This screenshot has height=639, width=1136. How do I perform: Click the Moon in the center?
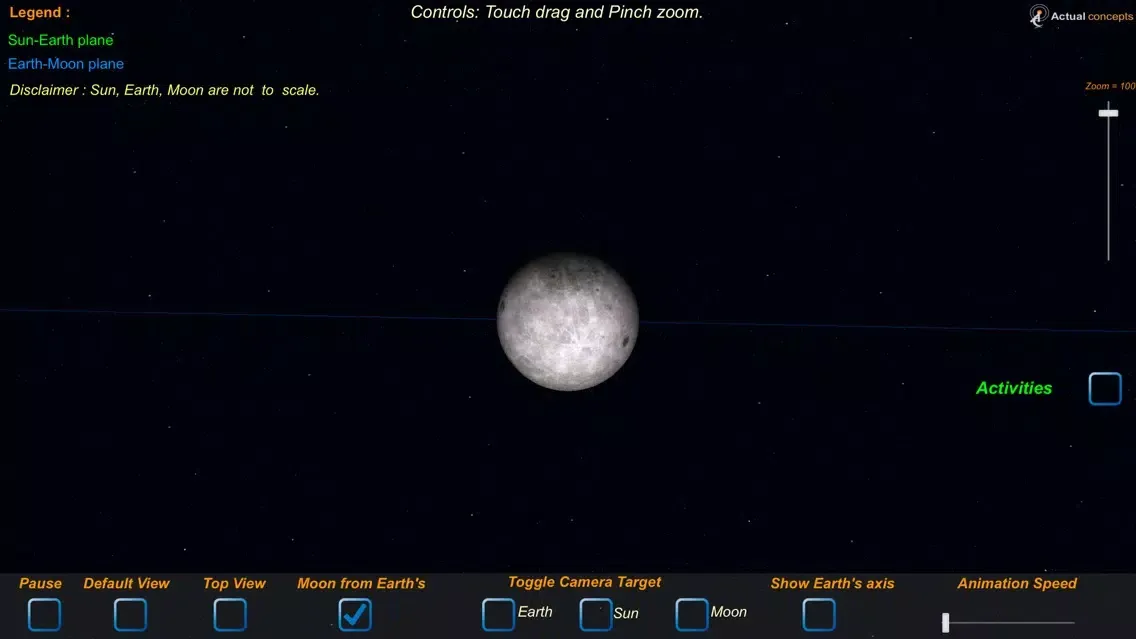tap(568, 322)
